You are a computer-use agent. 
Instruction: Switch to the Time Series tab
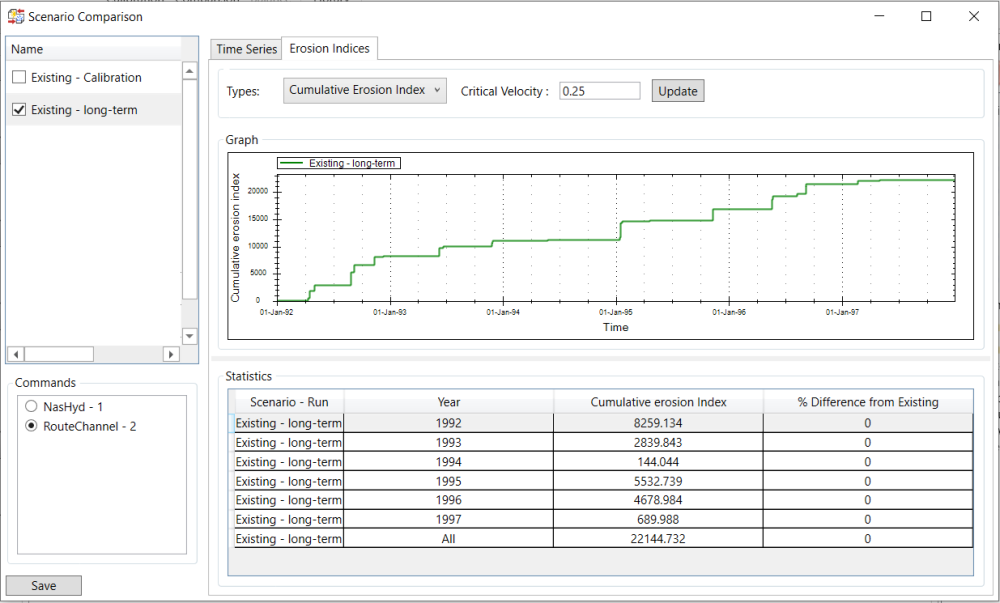(x=247, y=49)
